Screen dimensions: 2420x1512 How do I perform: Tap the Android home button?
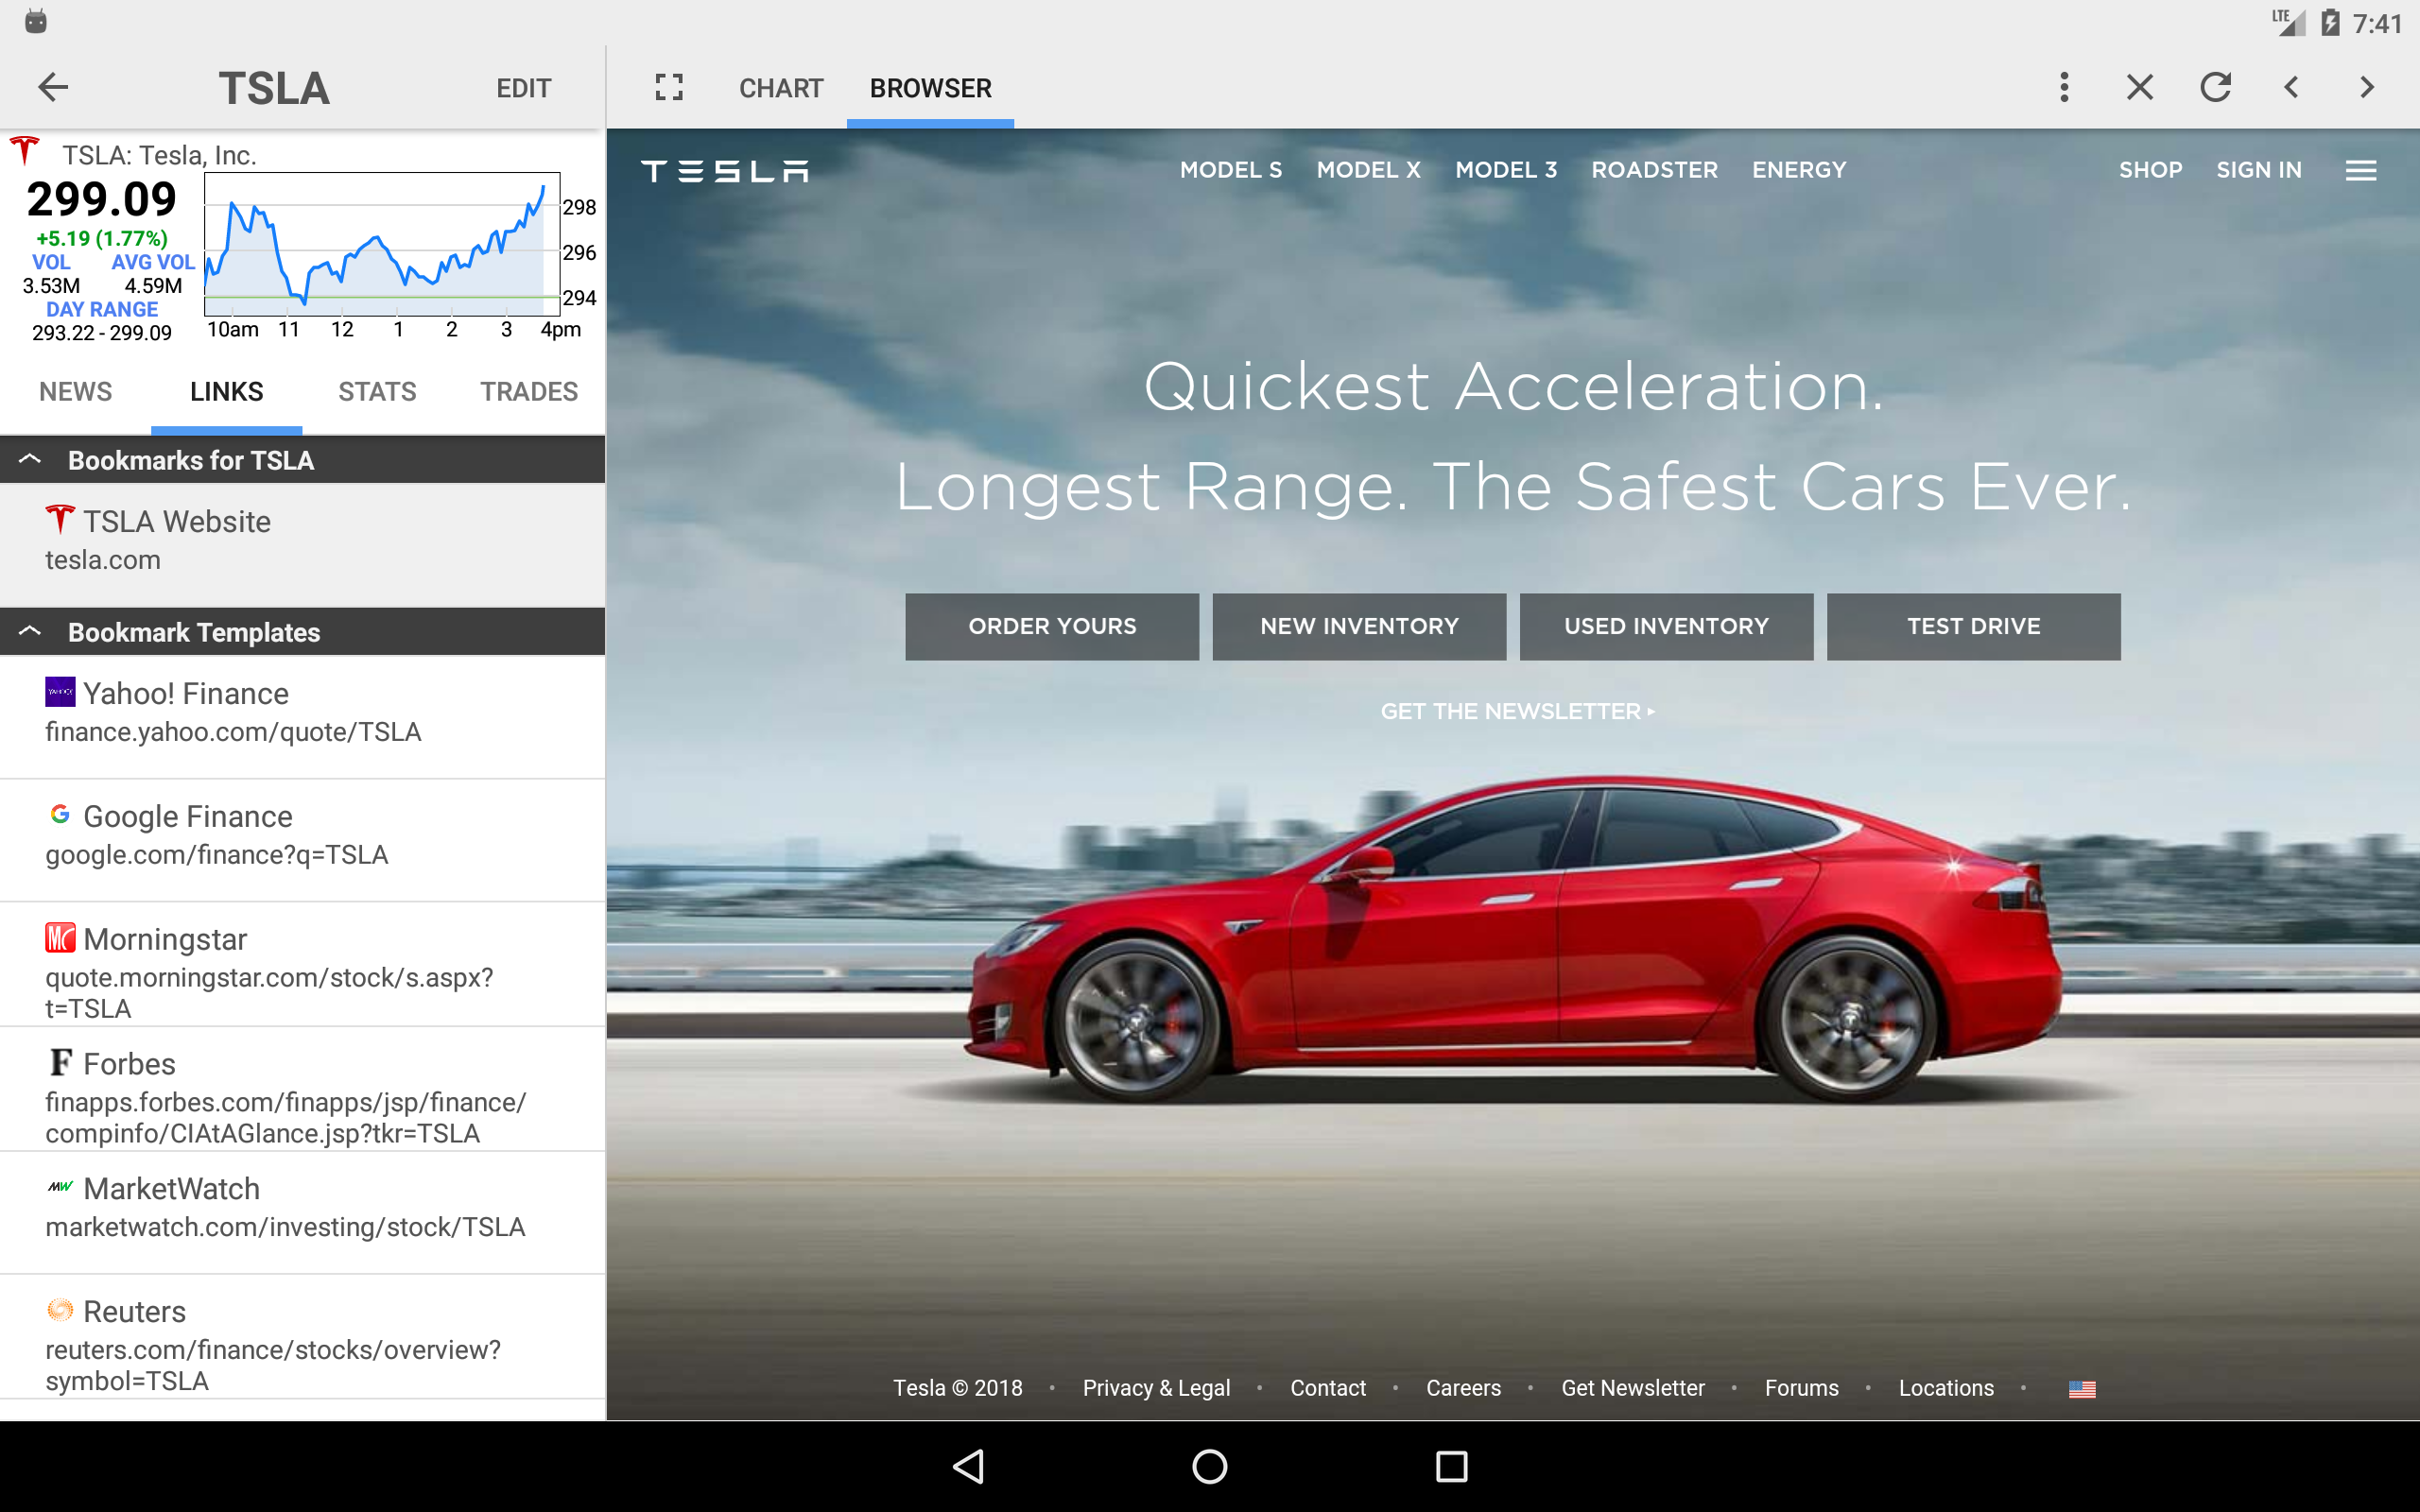click(1210, 1466)
